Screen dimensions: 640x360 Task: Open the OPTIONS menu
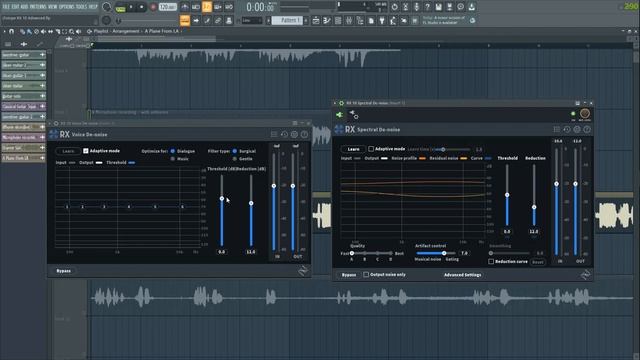(x=67, y=7)
